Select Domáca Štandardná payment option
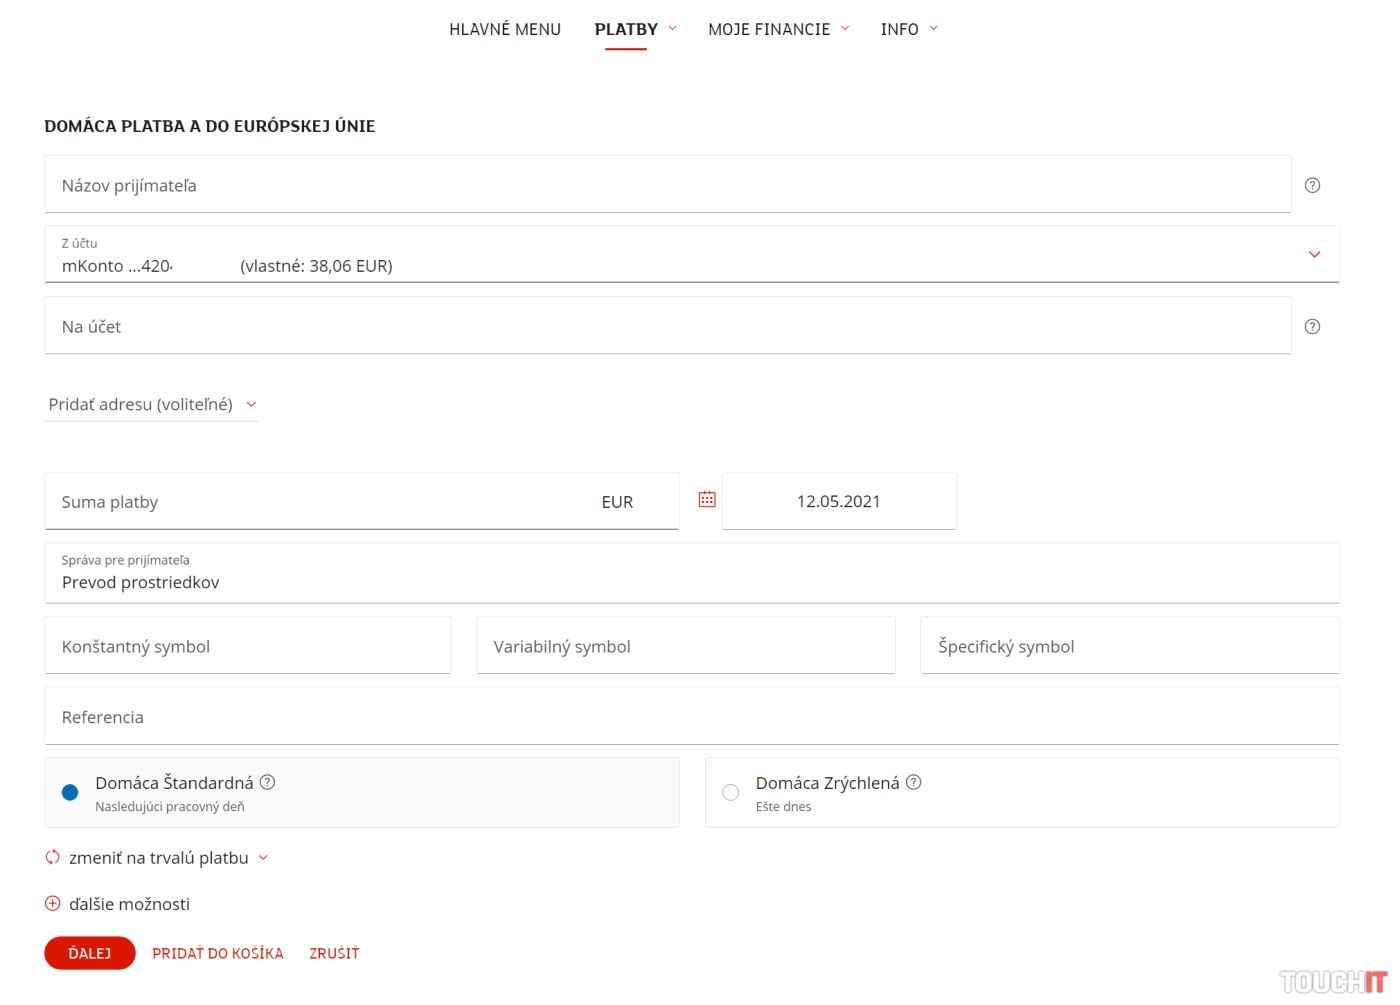This screenshot has height=1005, width=1400. [70, 792]
